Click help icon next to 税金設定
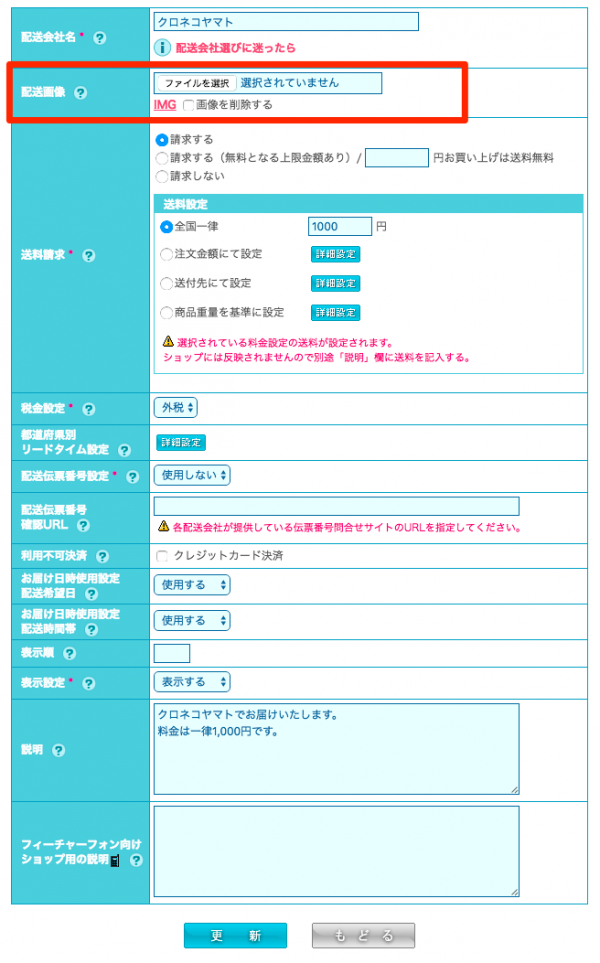 tap(88, 409)
